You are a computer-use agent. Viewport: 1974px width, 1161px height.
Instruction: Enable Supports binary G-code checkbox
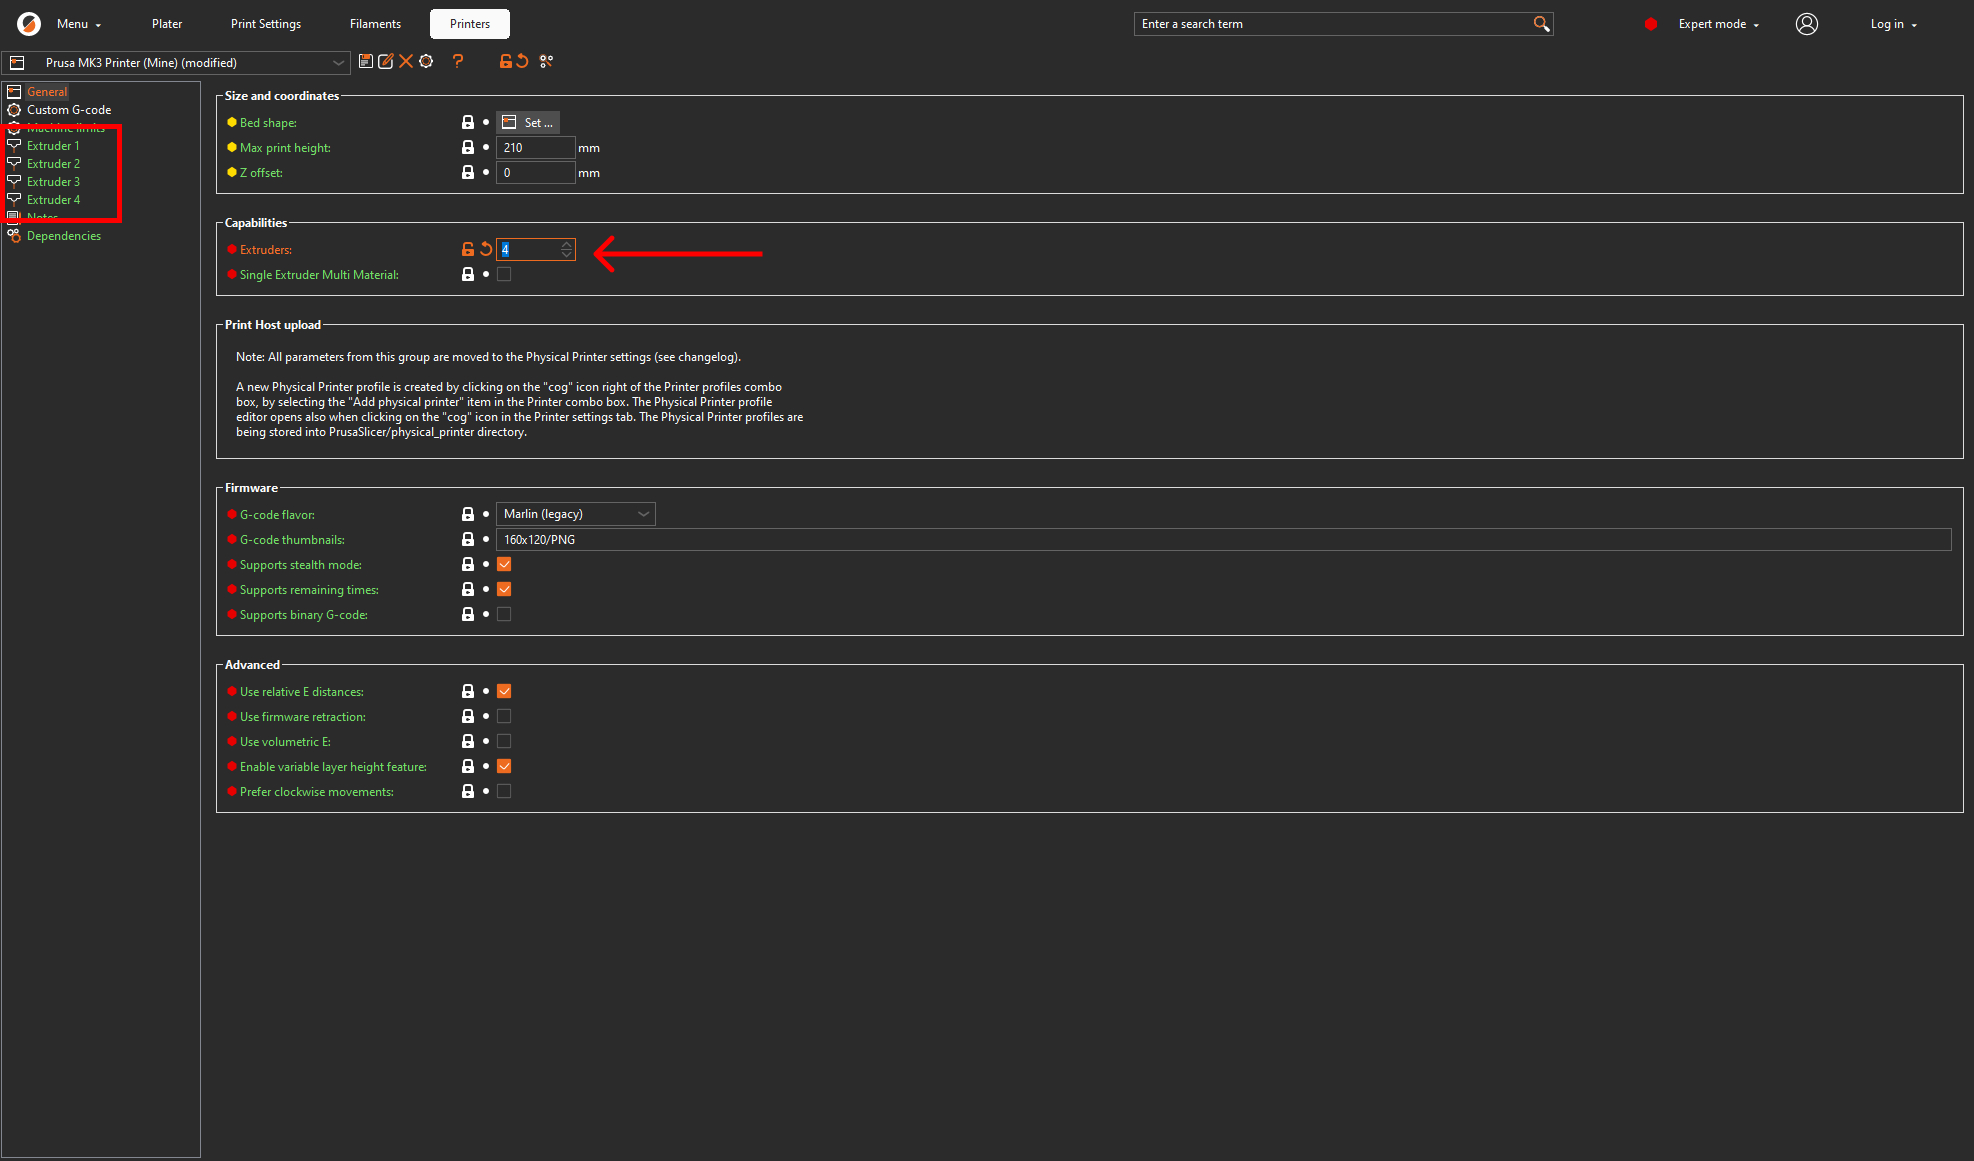point(504,614)
